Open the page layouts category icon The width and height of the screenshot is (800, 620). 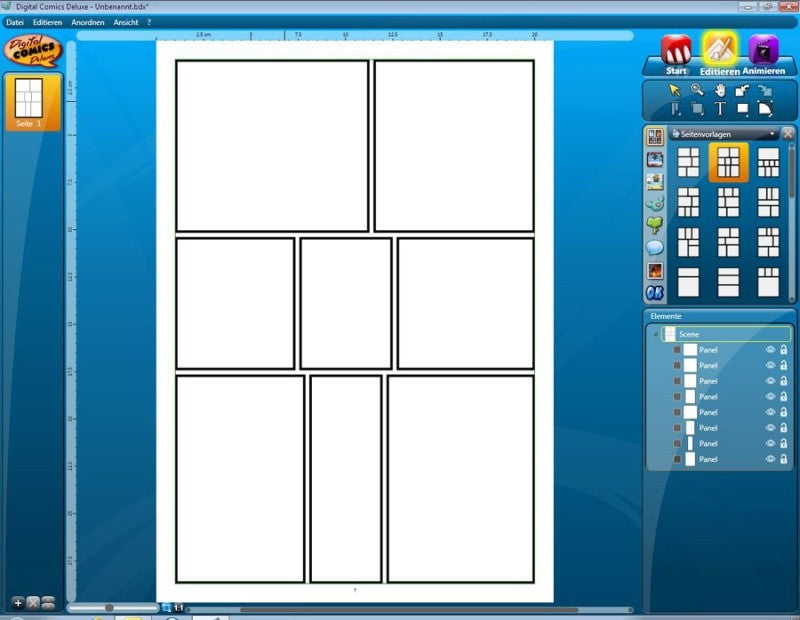pos(655,136)
